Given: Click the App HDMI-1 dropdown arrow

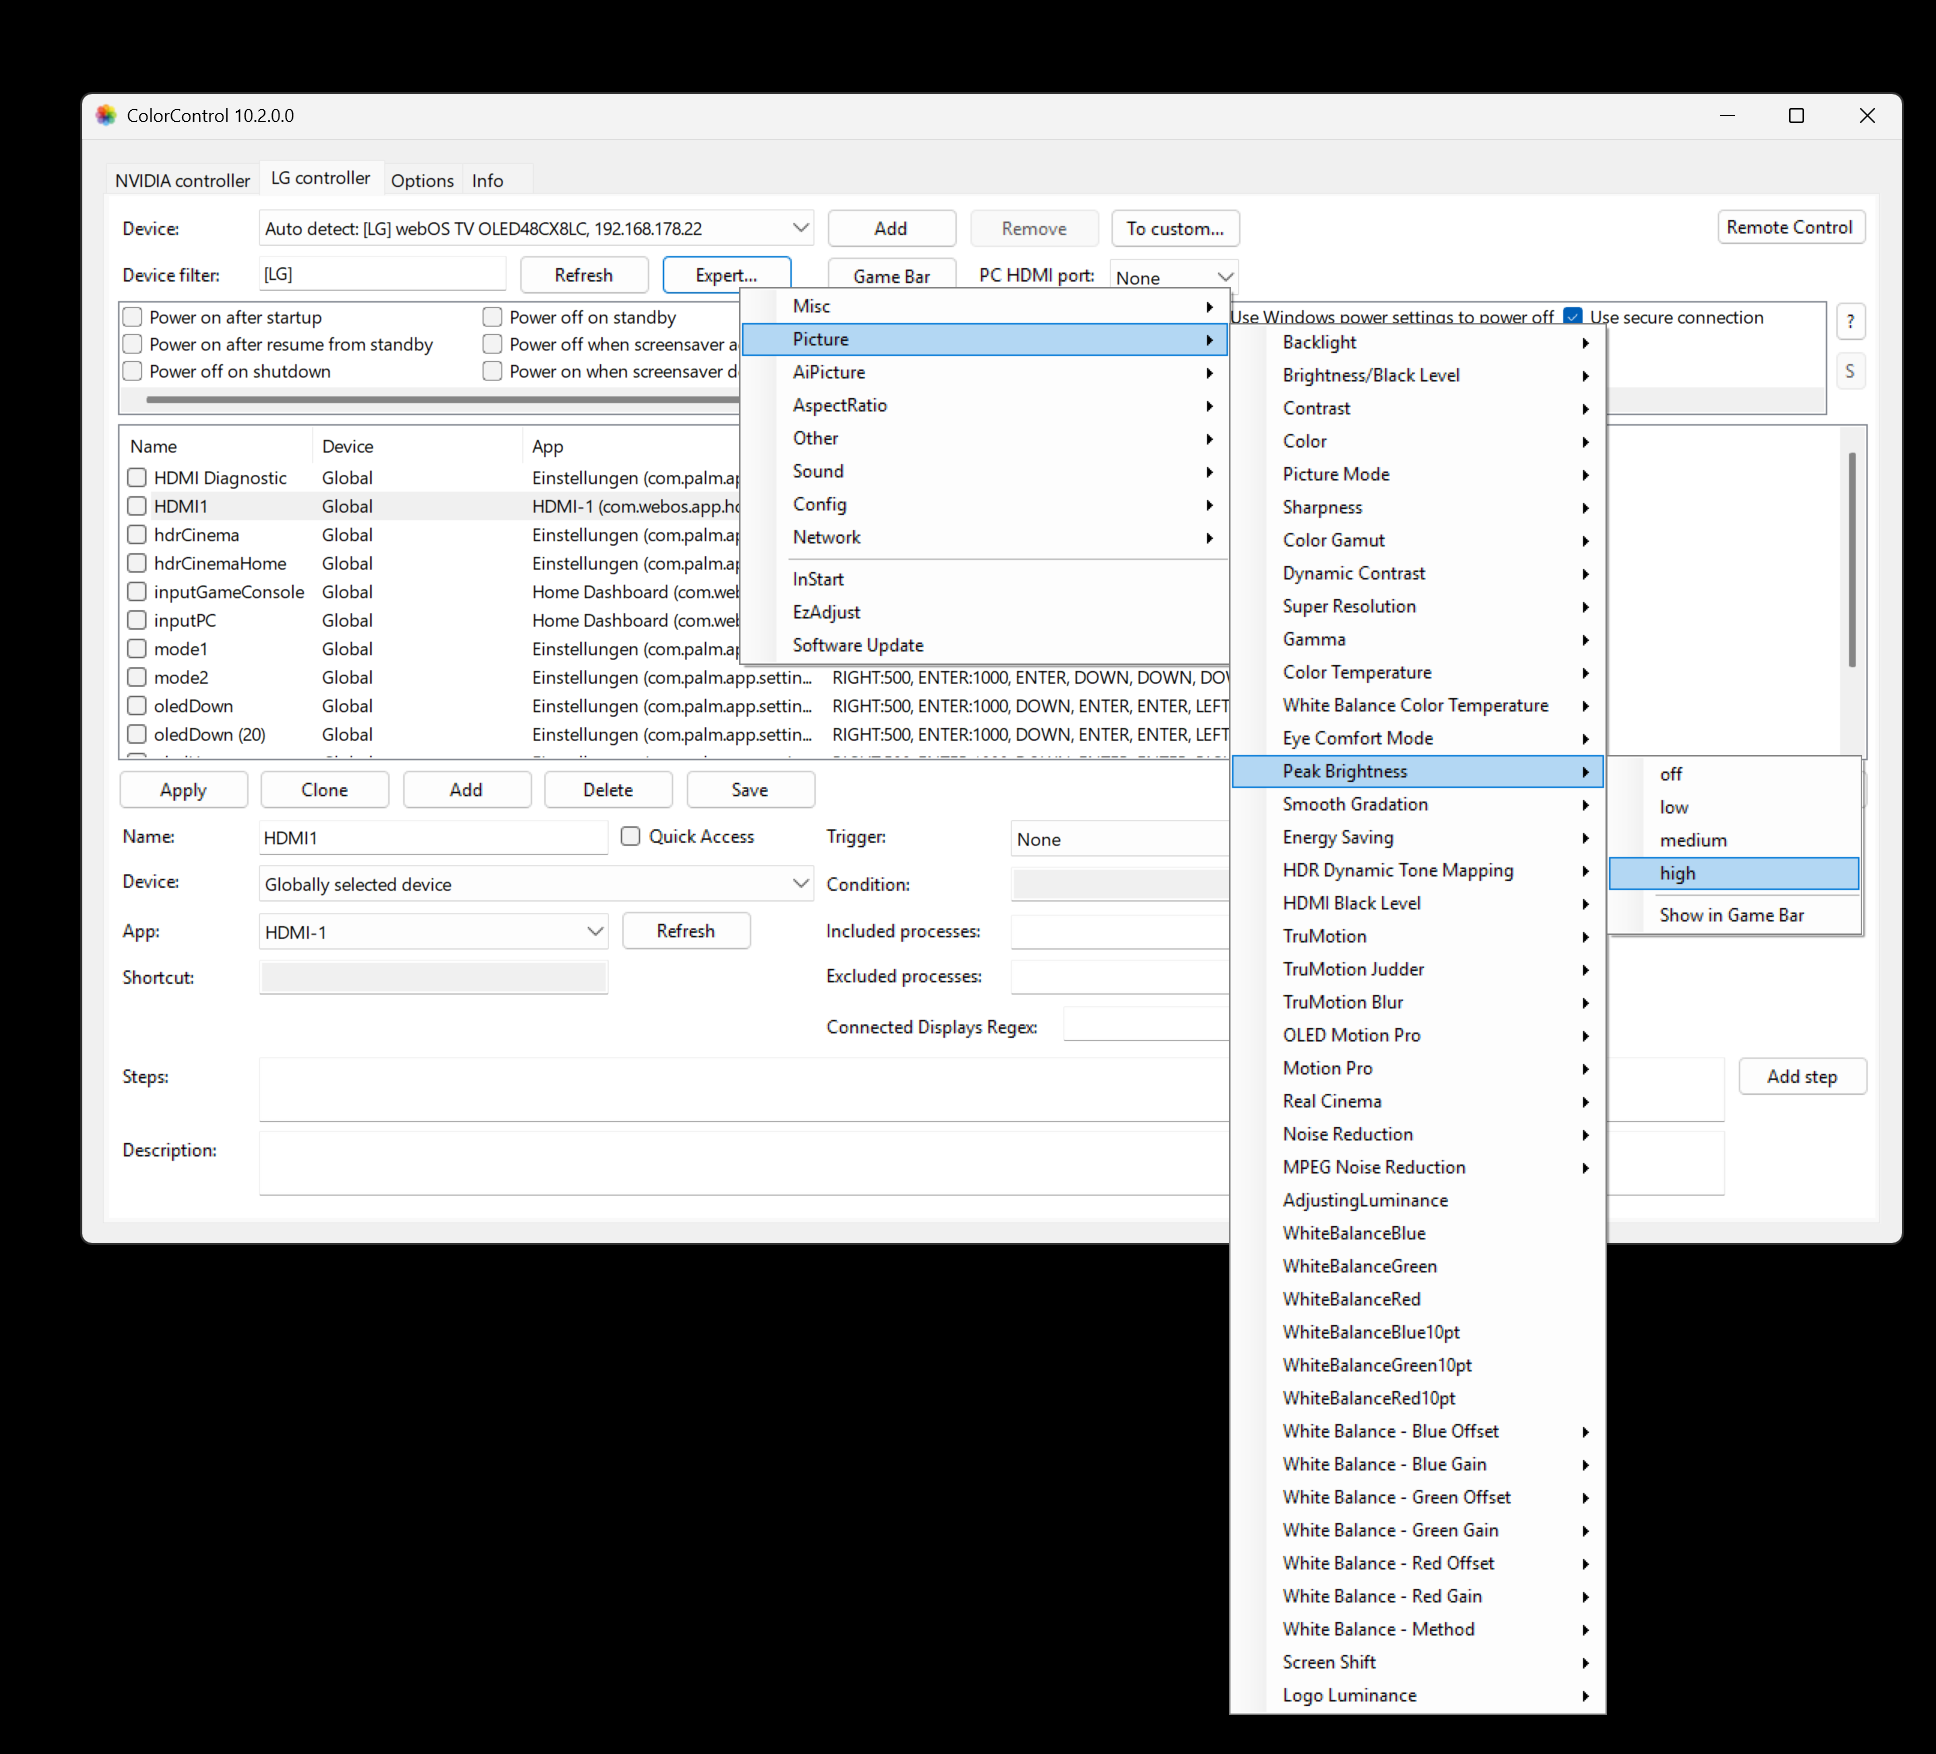Looking at the screenshot, I should [595, 932].
